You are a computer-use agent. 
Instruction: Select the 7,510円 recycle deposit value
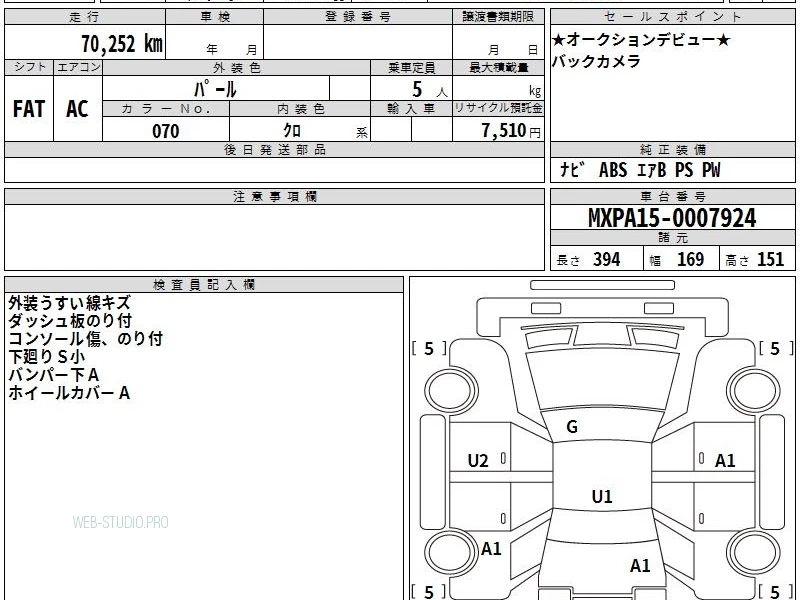[x=511, y=131]
